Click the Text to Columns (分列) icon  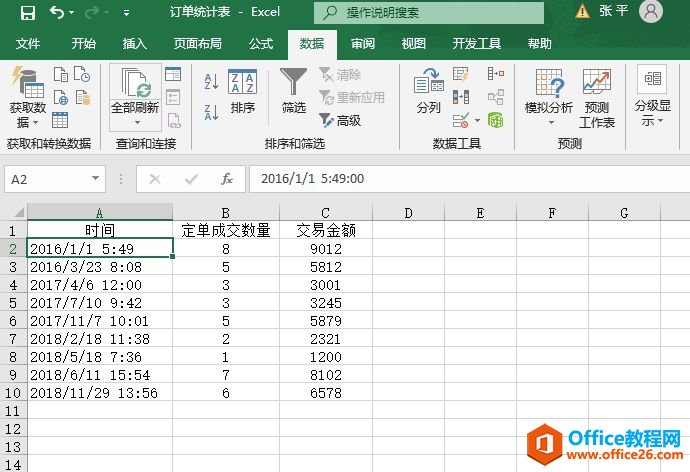[428, 91]
